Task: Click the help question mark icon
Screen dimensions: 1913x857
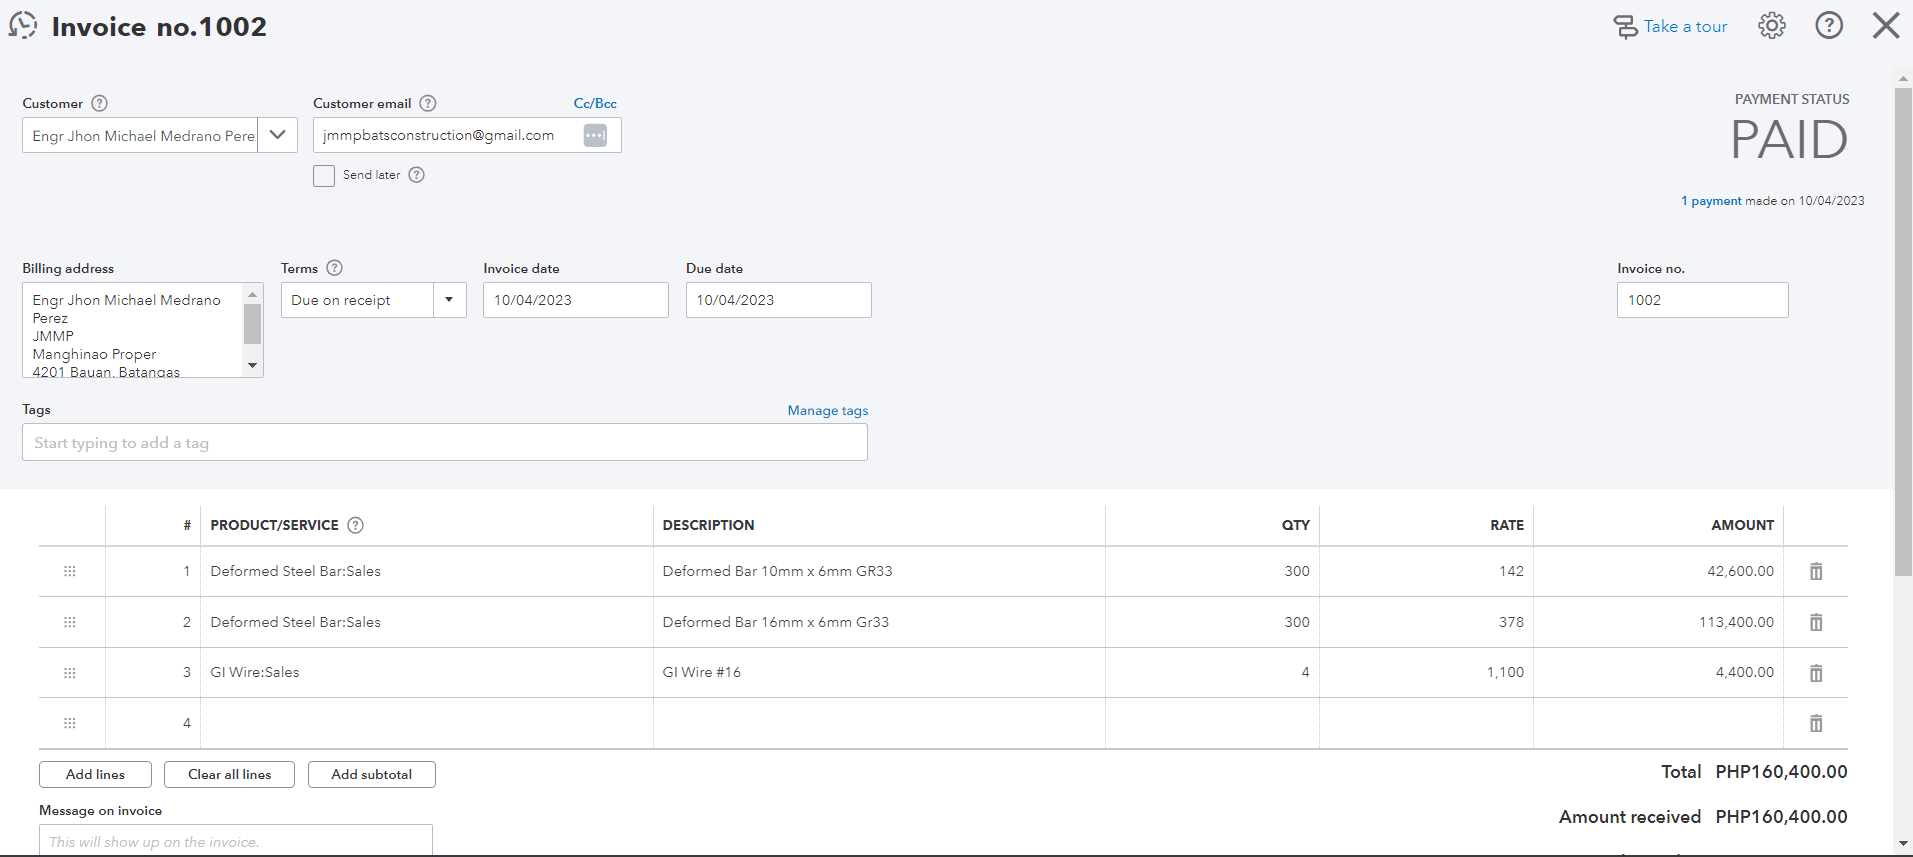Action: tap(1829, 26)
